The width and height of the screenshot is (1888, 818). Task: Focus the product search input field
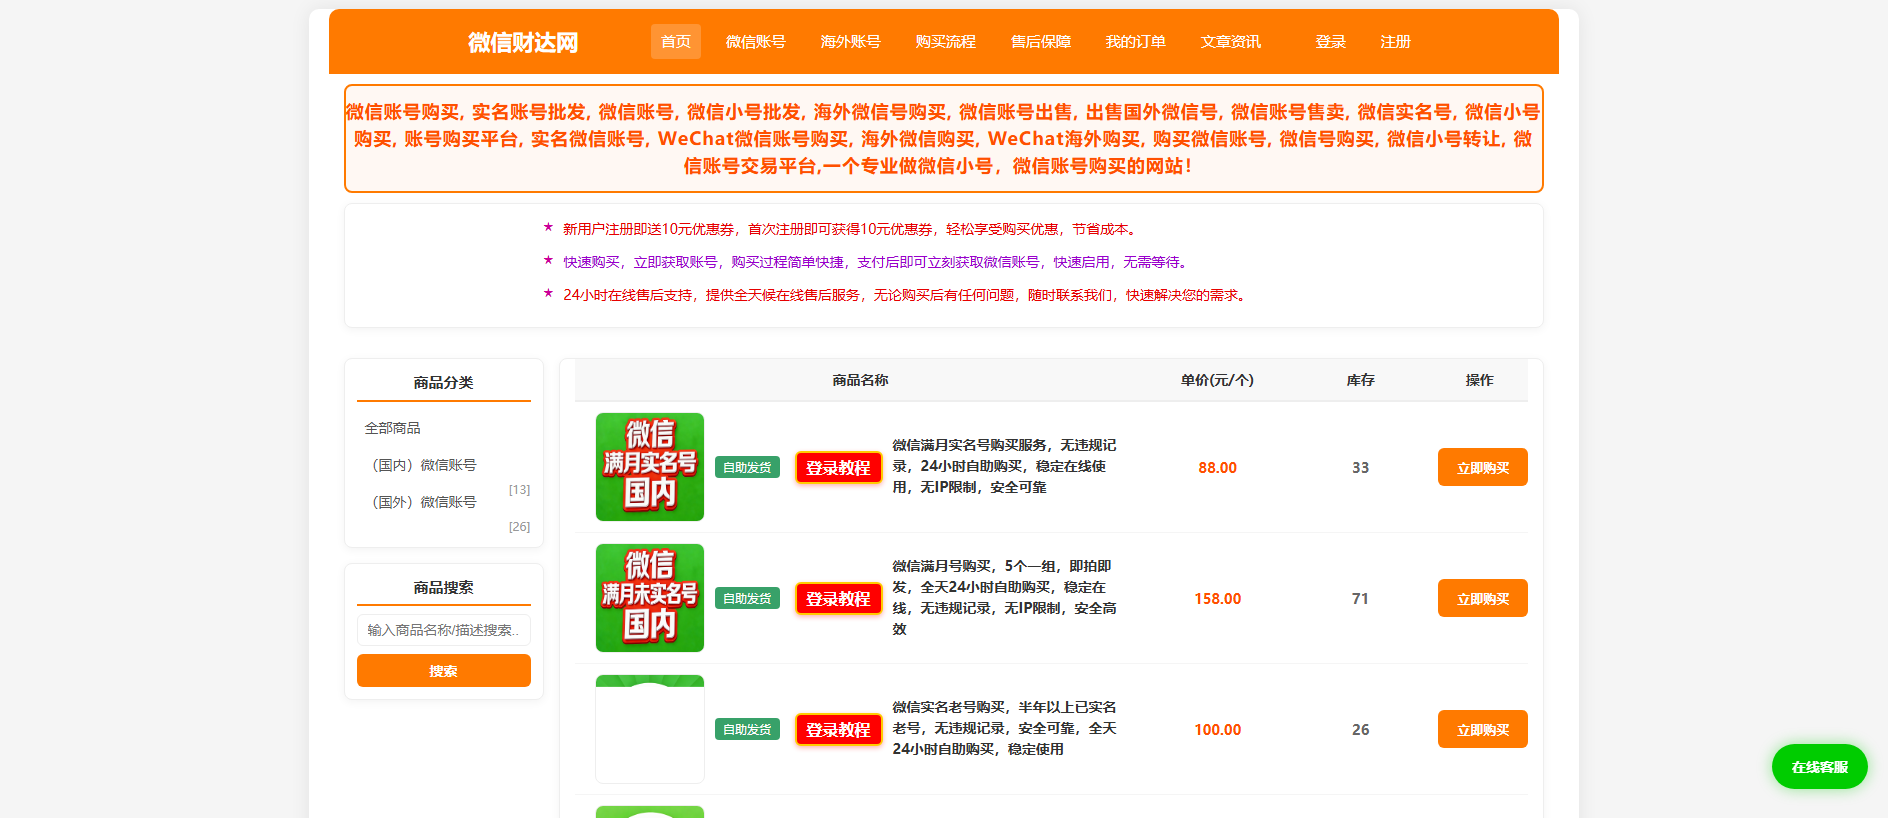tap(444, 630)
